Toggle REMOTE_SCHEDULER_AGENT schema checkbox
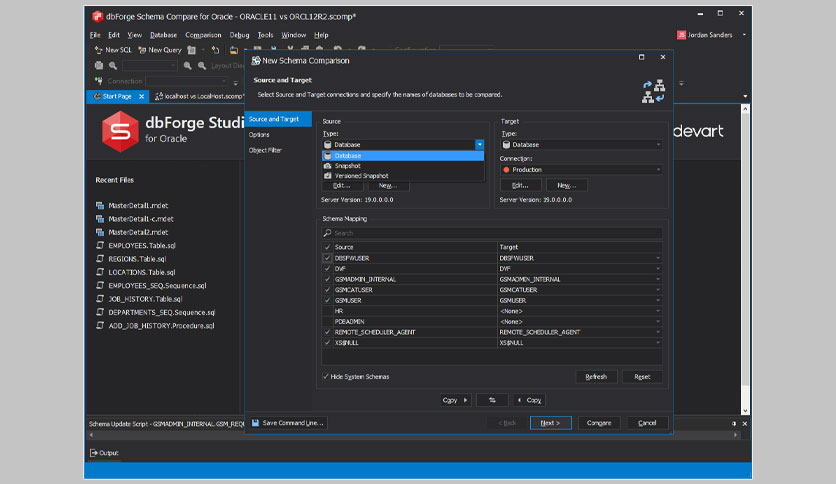Screen dimensions: 836x484 (x=327, y=332)
